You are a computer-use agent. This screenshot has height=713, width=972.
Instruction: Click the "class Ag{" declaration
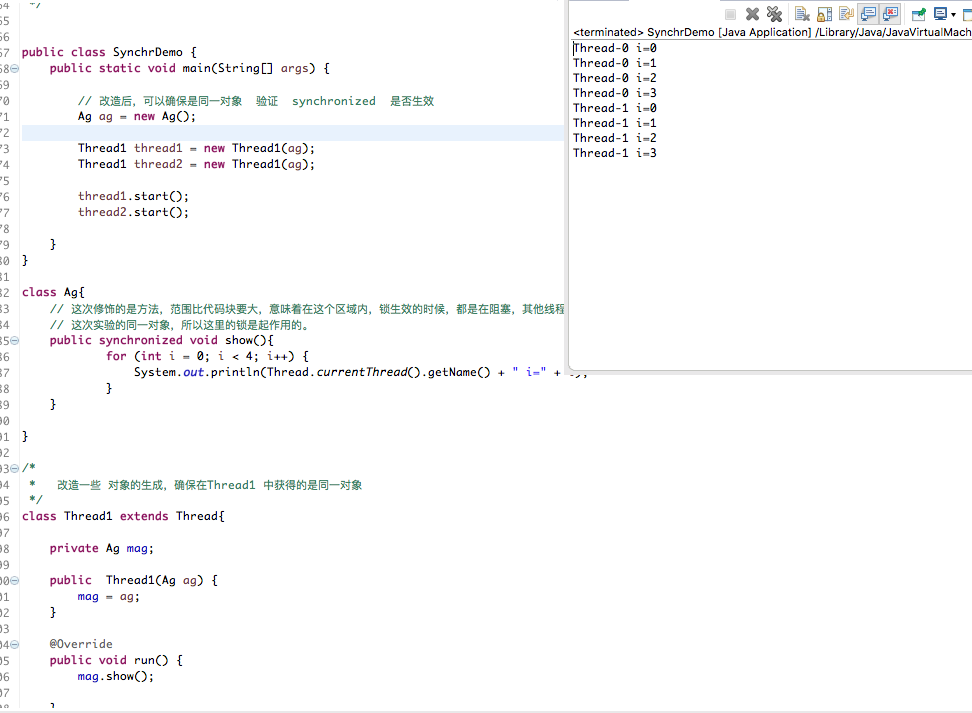[53, 293]
